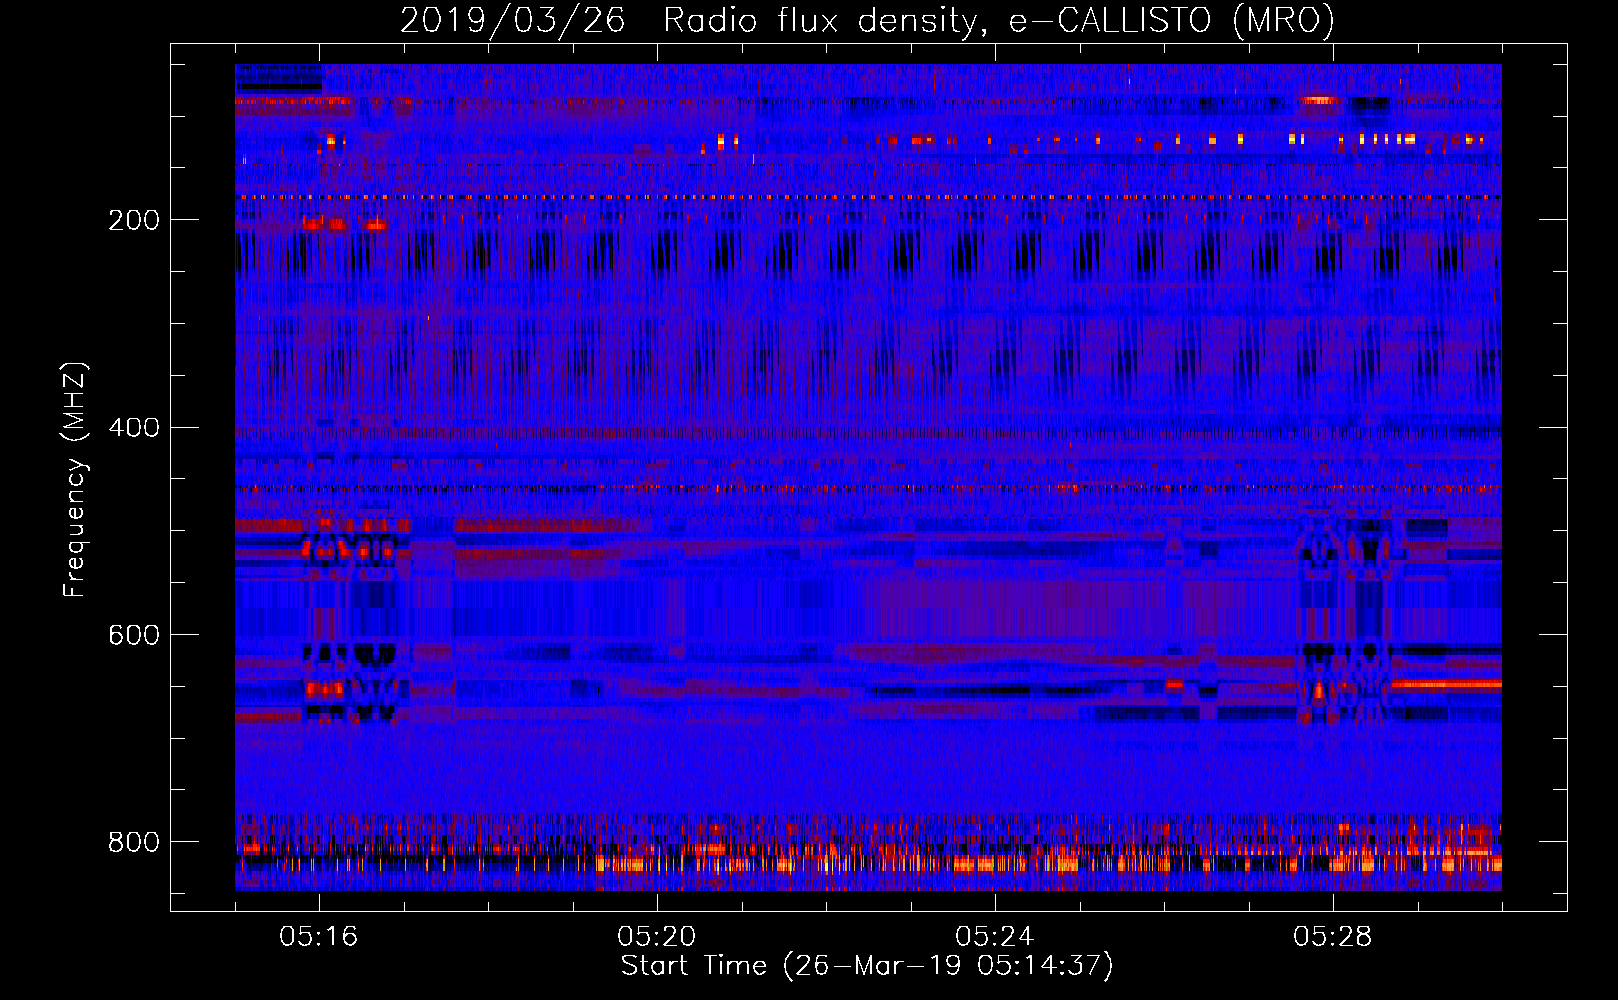Click the 200 frequency tick label
Screen dimensions: 1618x1000
(134, 220)
